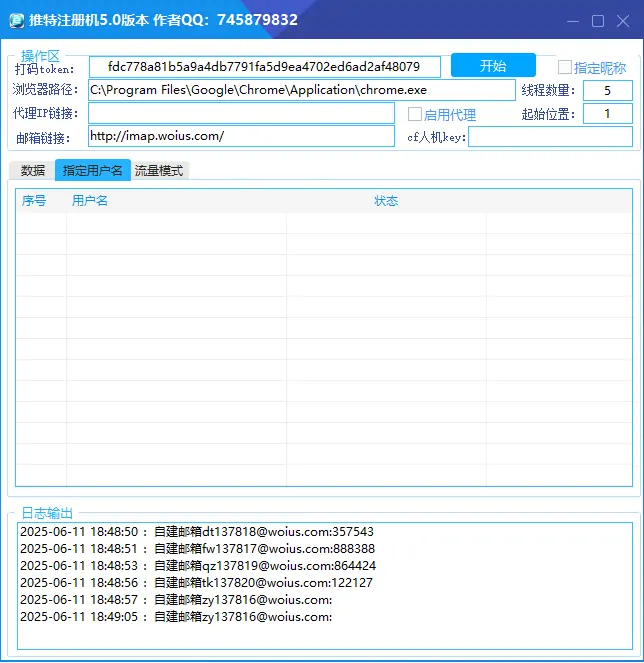Click the 起始位置 field showing 1
Viewport: 644px width, 663px height.
(x=608, y=113)
